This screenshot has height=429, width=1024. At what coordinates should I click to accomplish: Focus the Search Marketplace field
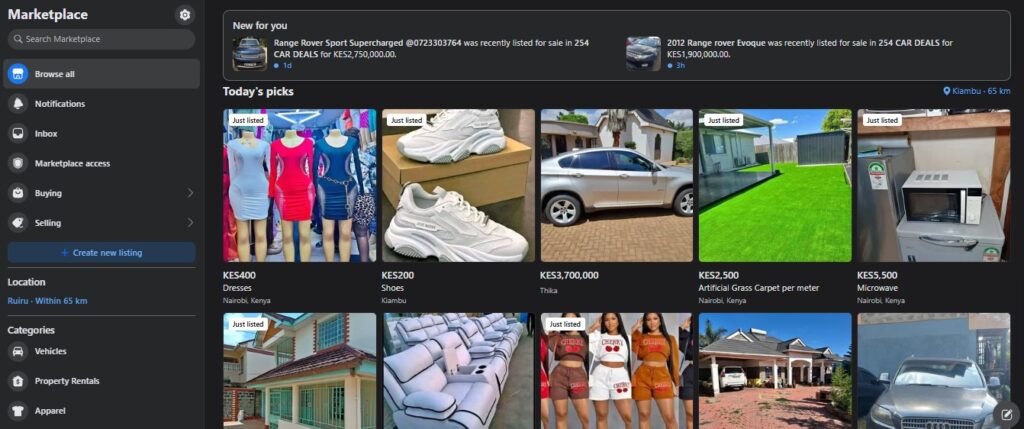[101, 39]
